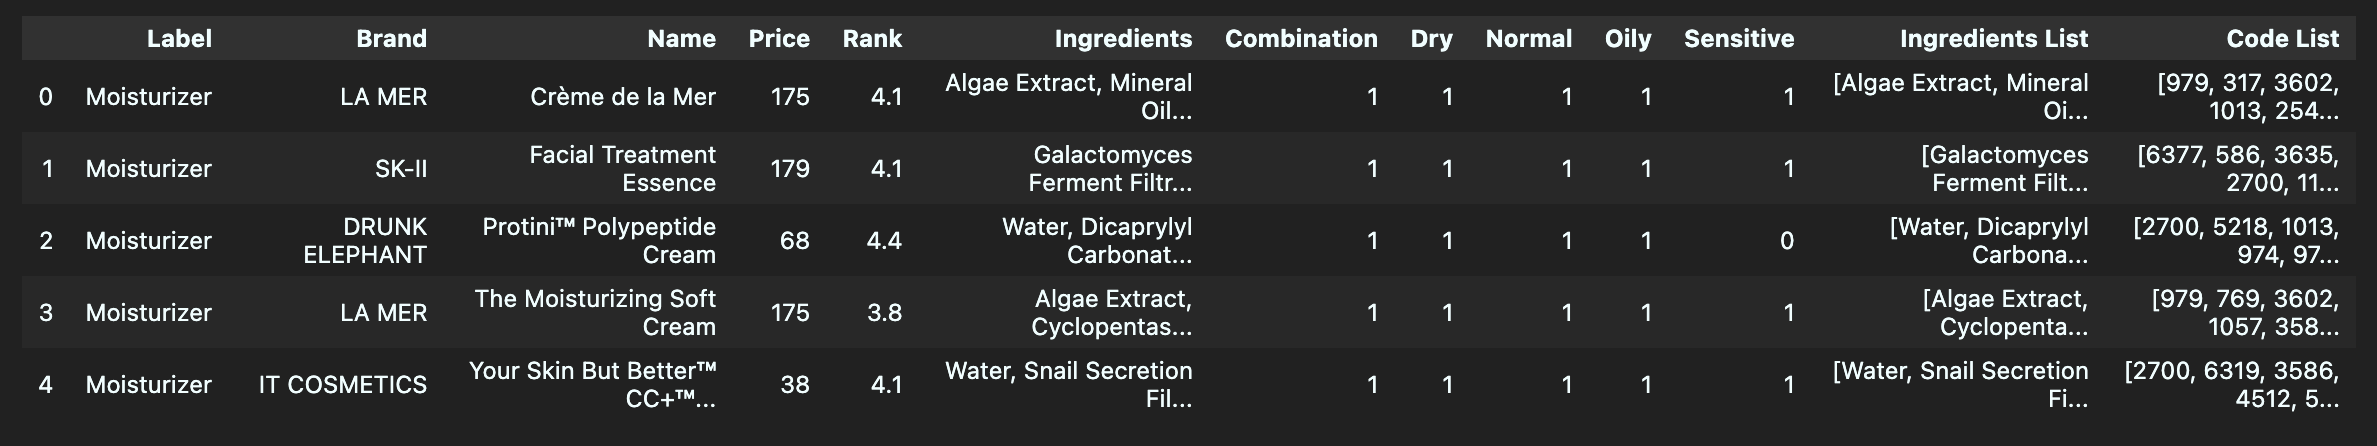The width and height of the screenshot is (2377, 446).
Task: Select the Sensitive value 0 cell
Action: click(x=1787, y=241)
